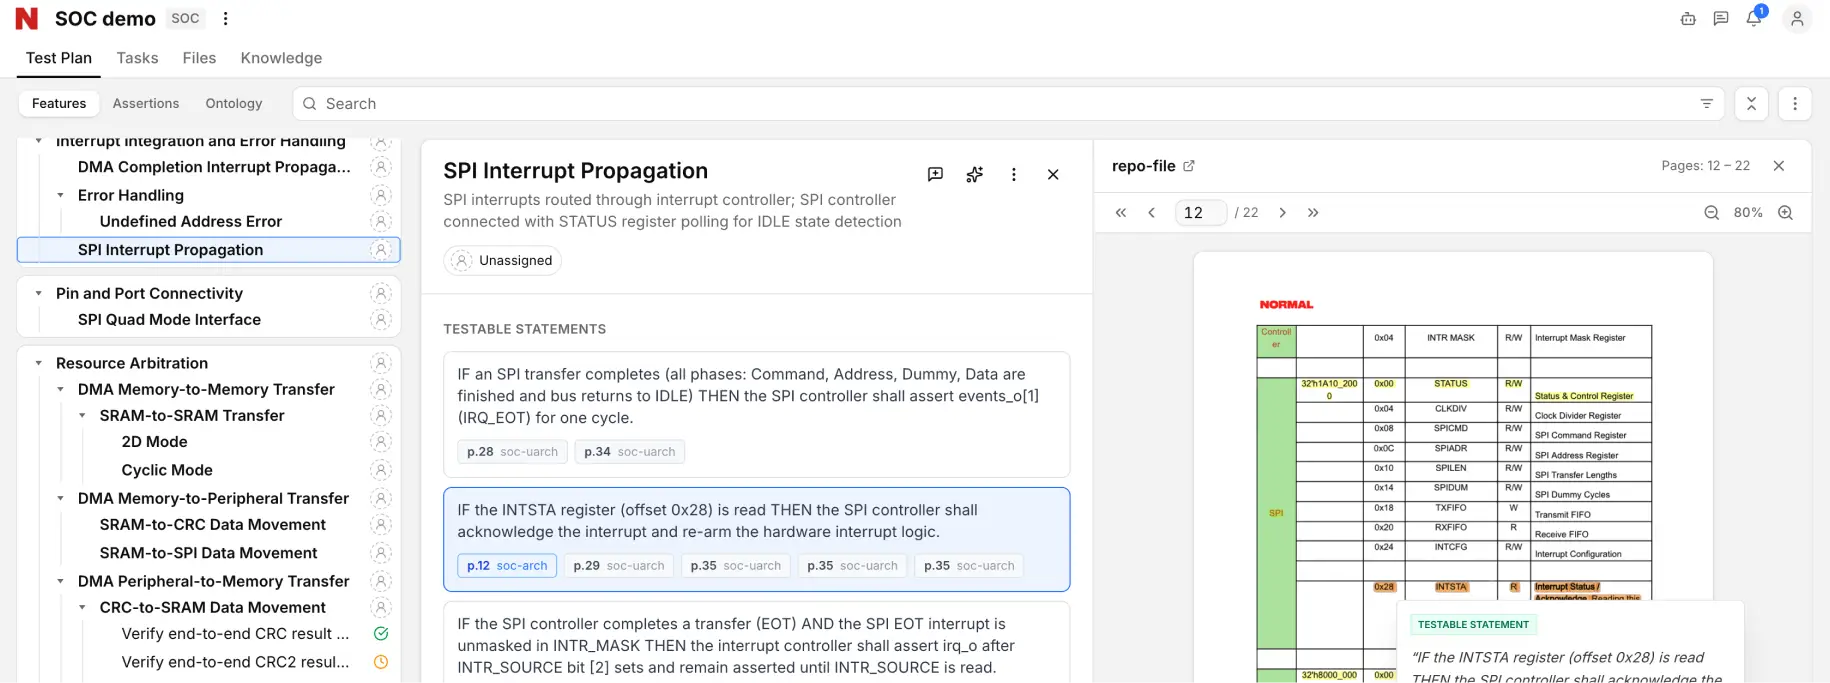Collapse CRC-to-SRAM Data Movement node
Viewport: 1830px width, 683px height.
pos(83,607)
